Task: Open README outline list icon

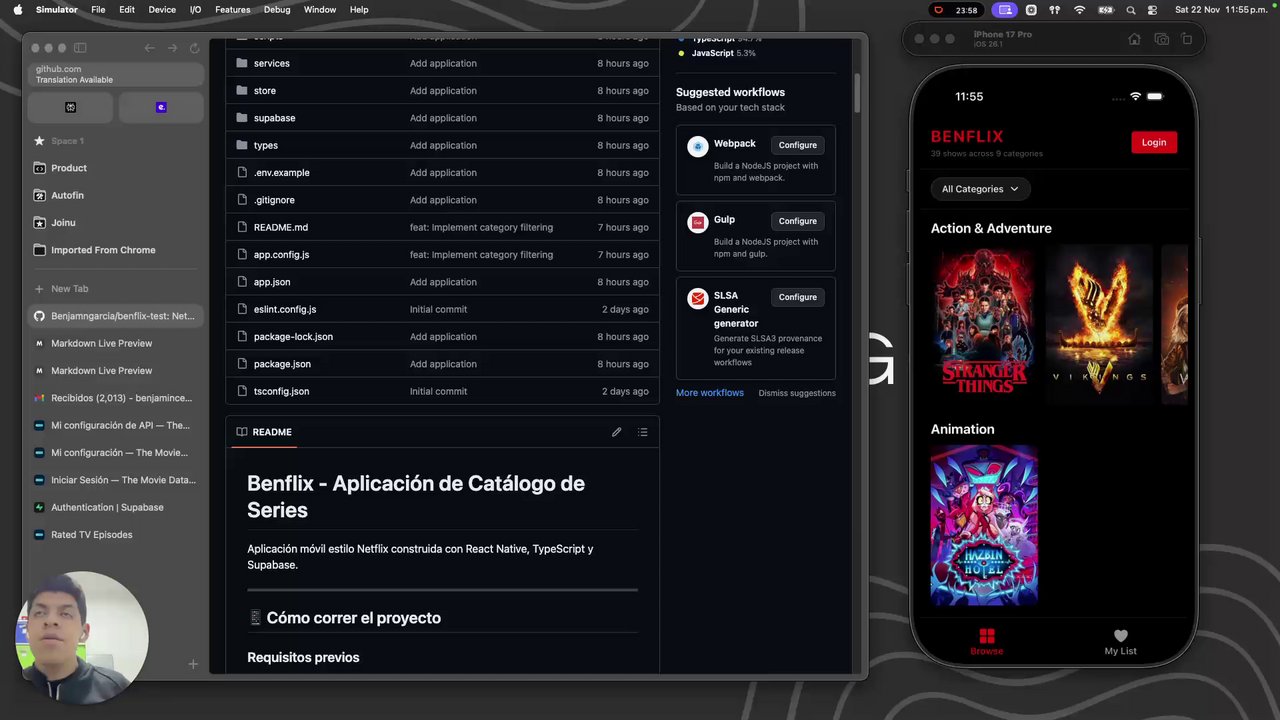Action: point(643,432)
